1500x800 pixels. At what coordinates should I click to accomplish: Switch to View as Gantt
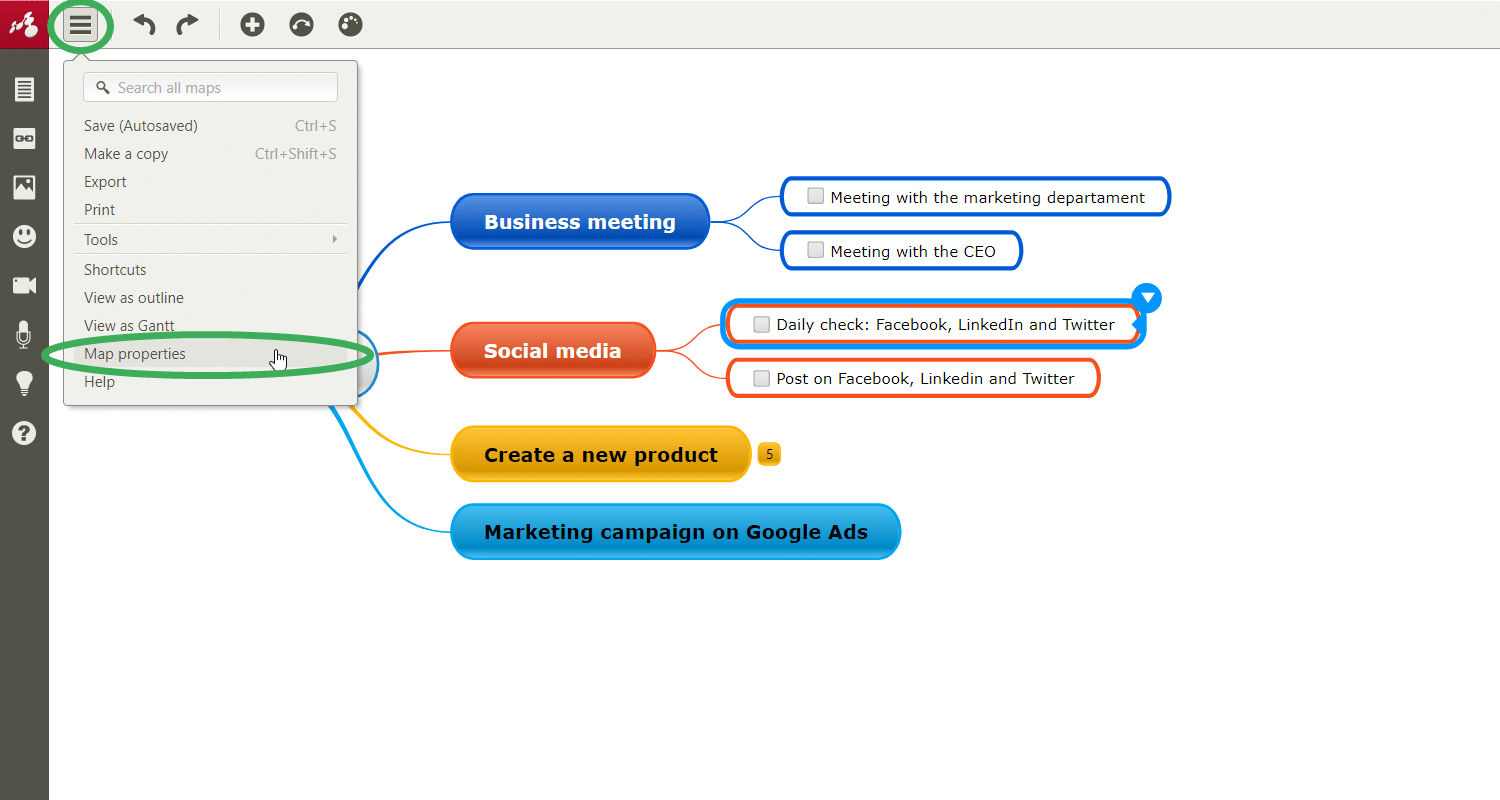point(210,326)
